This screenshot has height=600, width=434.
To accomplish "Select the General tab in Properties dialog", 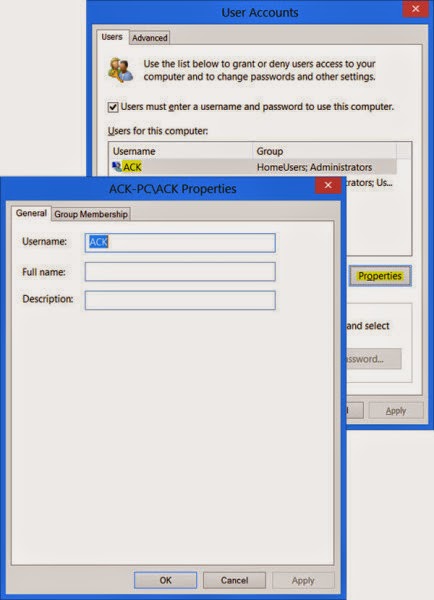I will coord(31,213).
